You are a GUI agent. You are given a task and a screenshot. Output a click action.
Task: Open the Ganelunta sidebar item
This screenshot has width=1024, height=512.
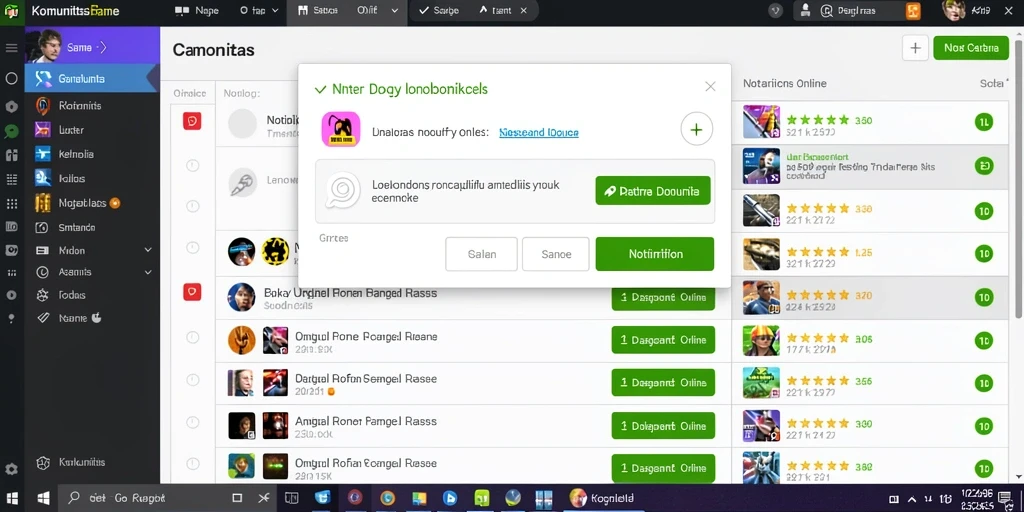point(92,78)
